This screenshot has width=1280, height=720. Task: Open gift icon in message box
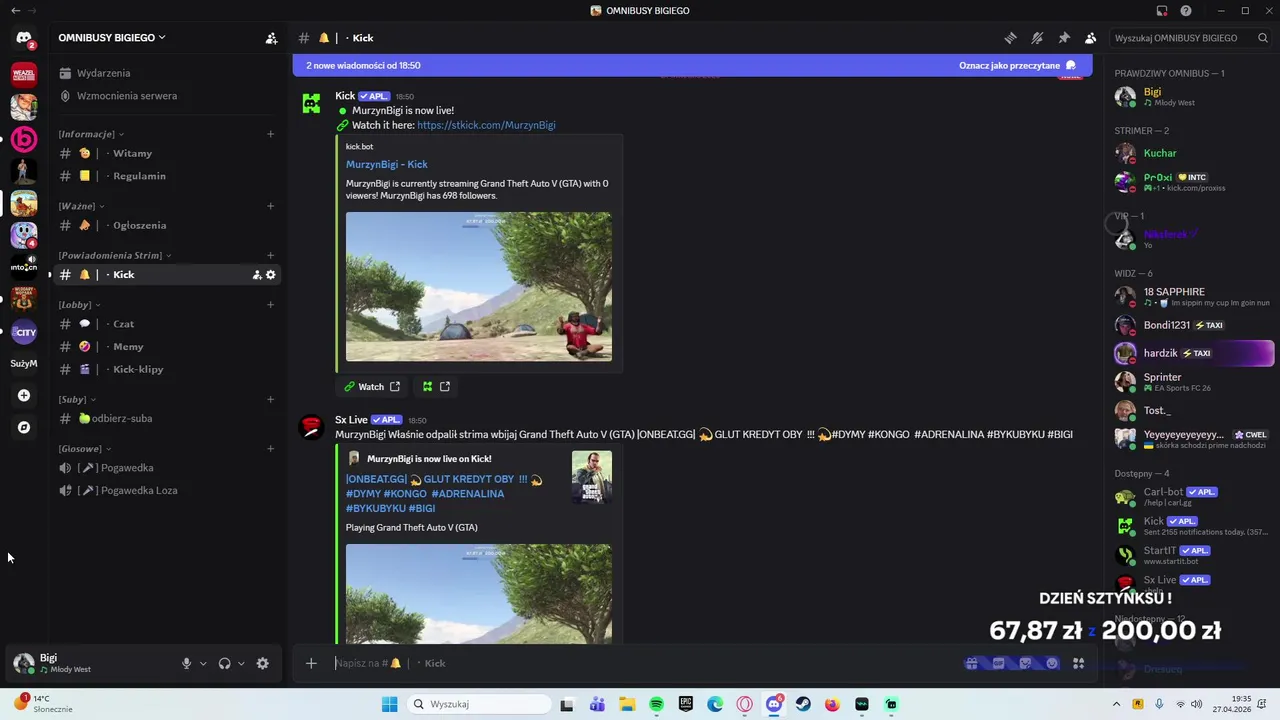[x=971, y=663]
